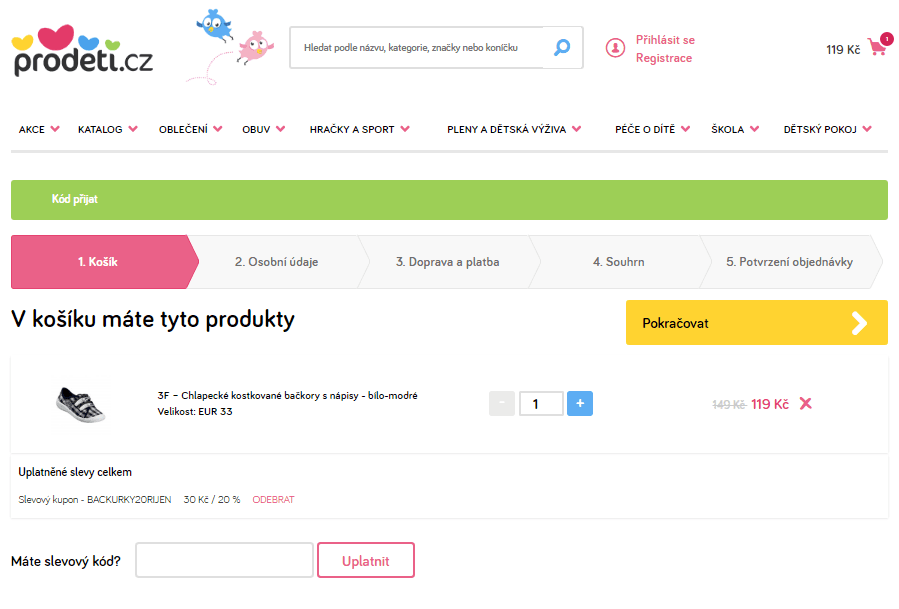Click the Pokračovat button
Image resolution: width=899 pixels, height=609 pixels.
click(757, 322)
